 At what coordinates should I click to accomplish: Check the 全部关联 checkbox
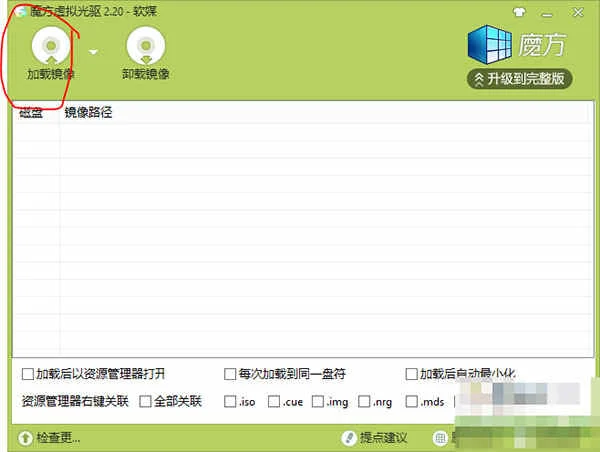pyautogui.click(x=145, y=401)
